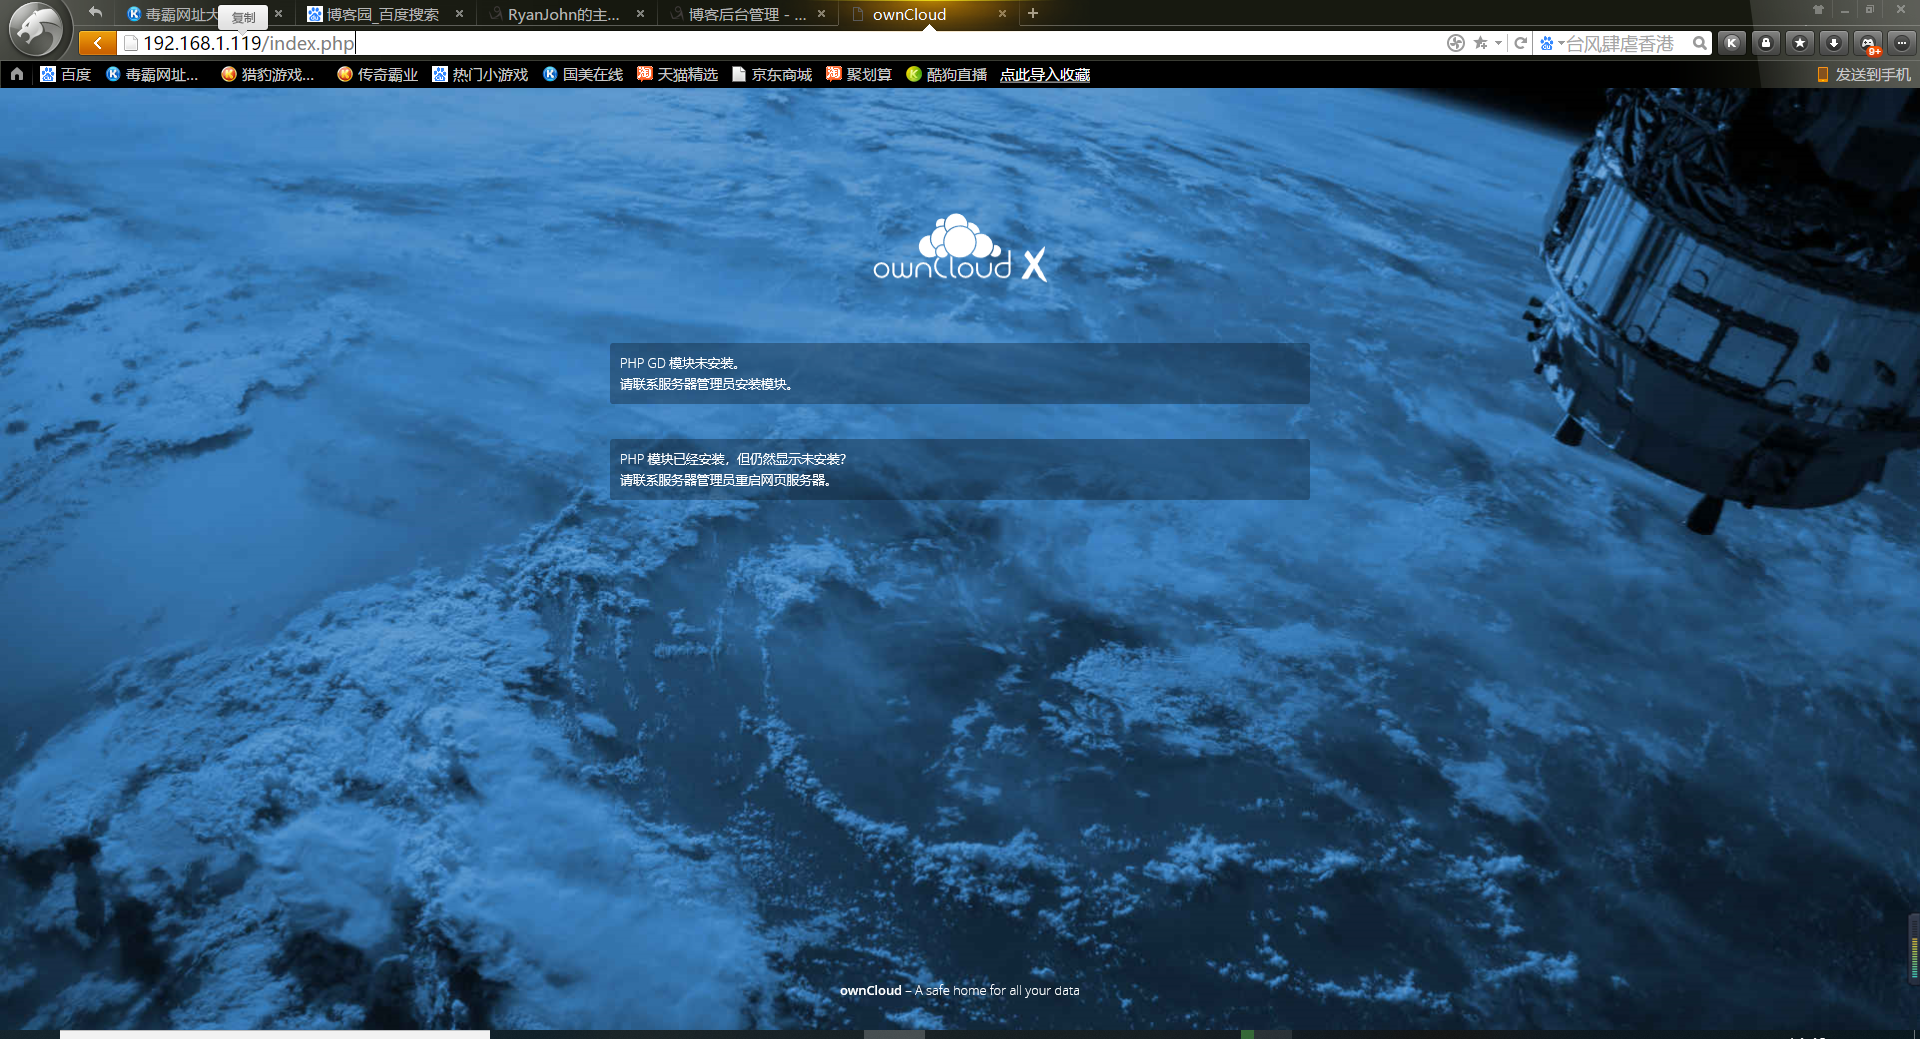Image resolution: width=1920 pixels, height=1039 pixels.
Task: Click the skin shirt icon in title bar
Action: point(1818,10)
